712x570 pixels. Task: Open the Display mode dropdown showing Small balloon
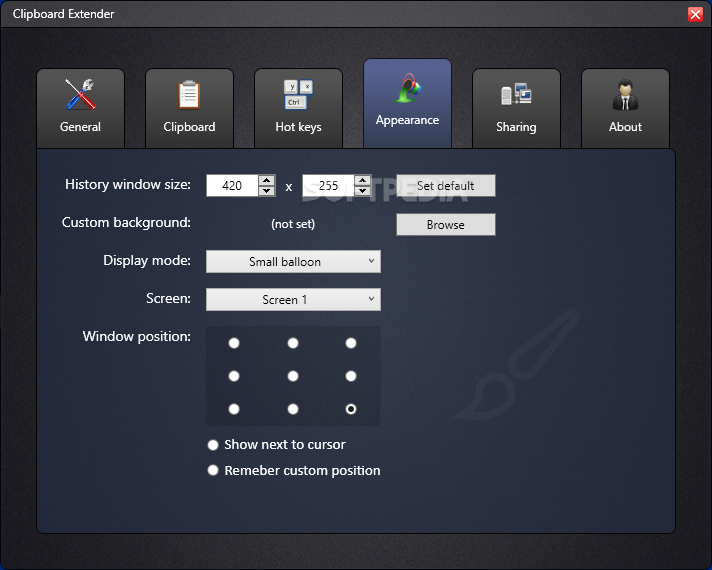click(293, 262)
